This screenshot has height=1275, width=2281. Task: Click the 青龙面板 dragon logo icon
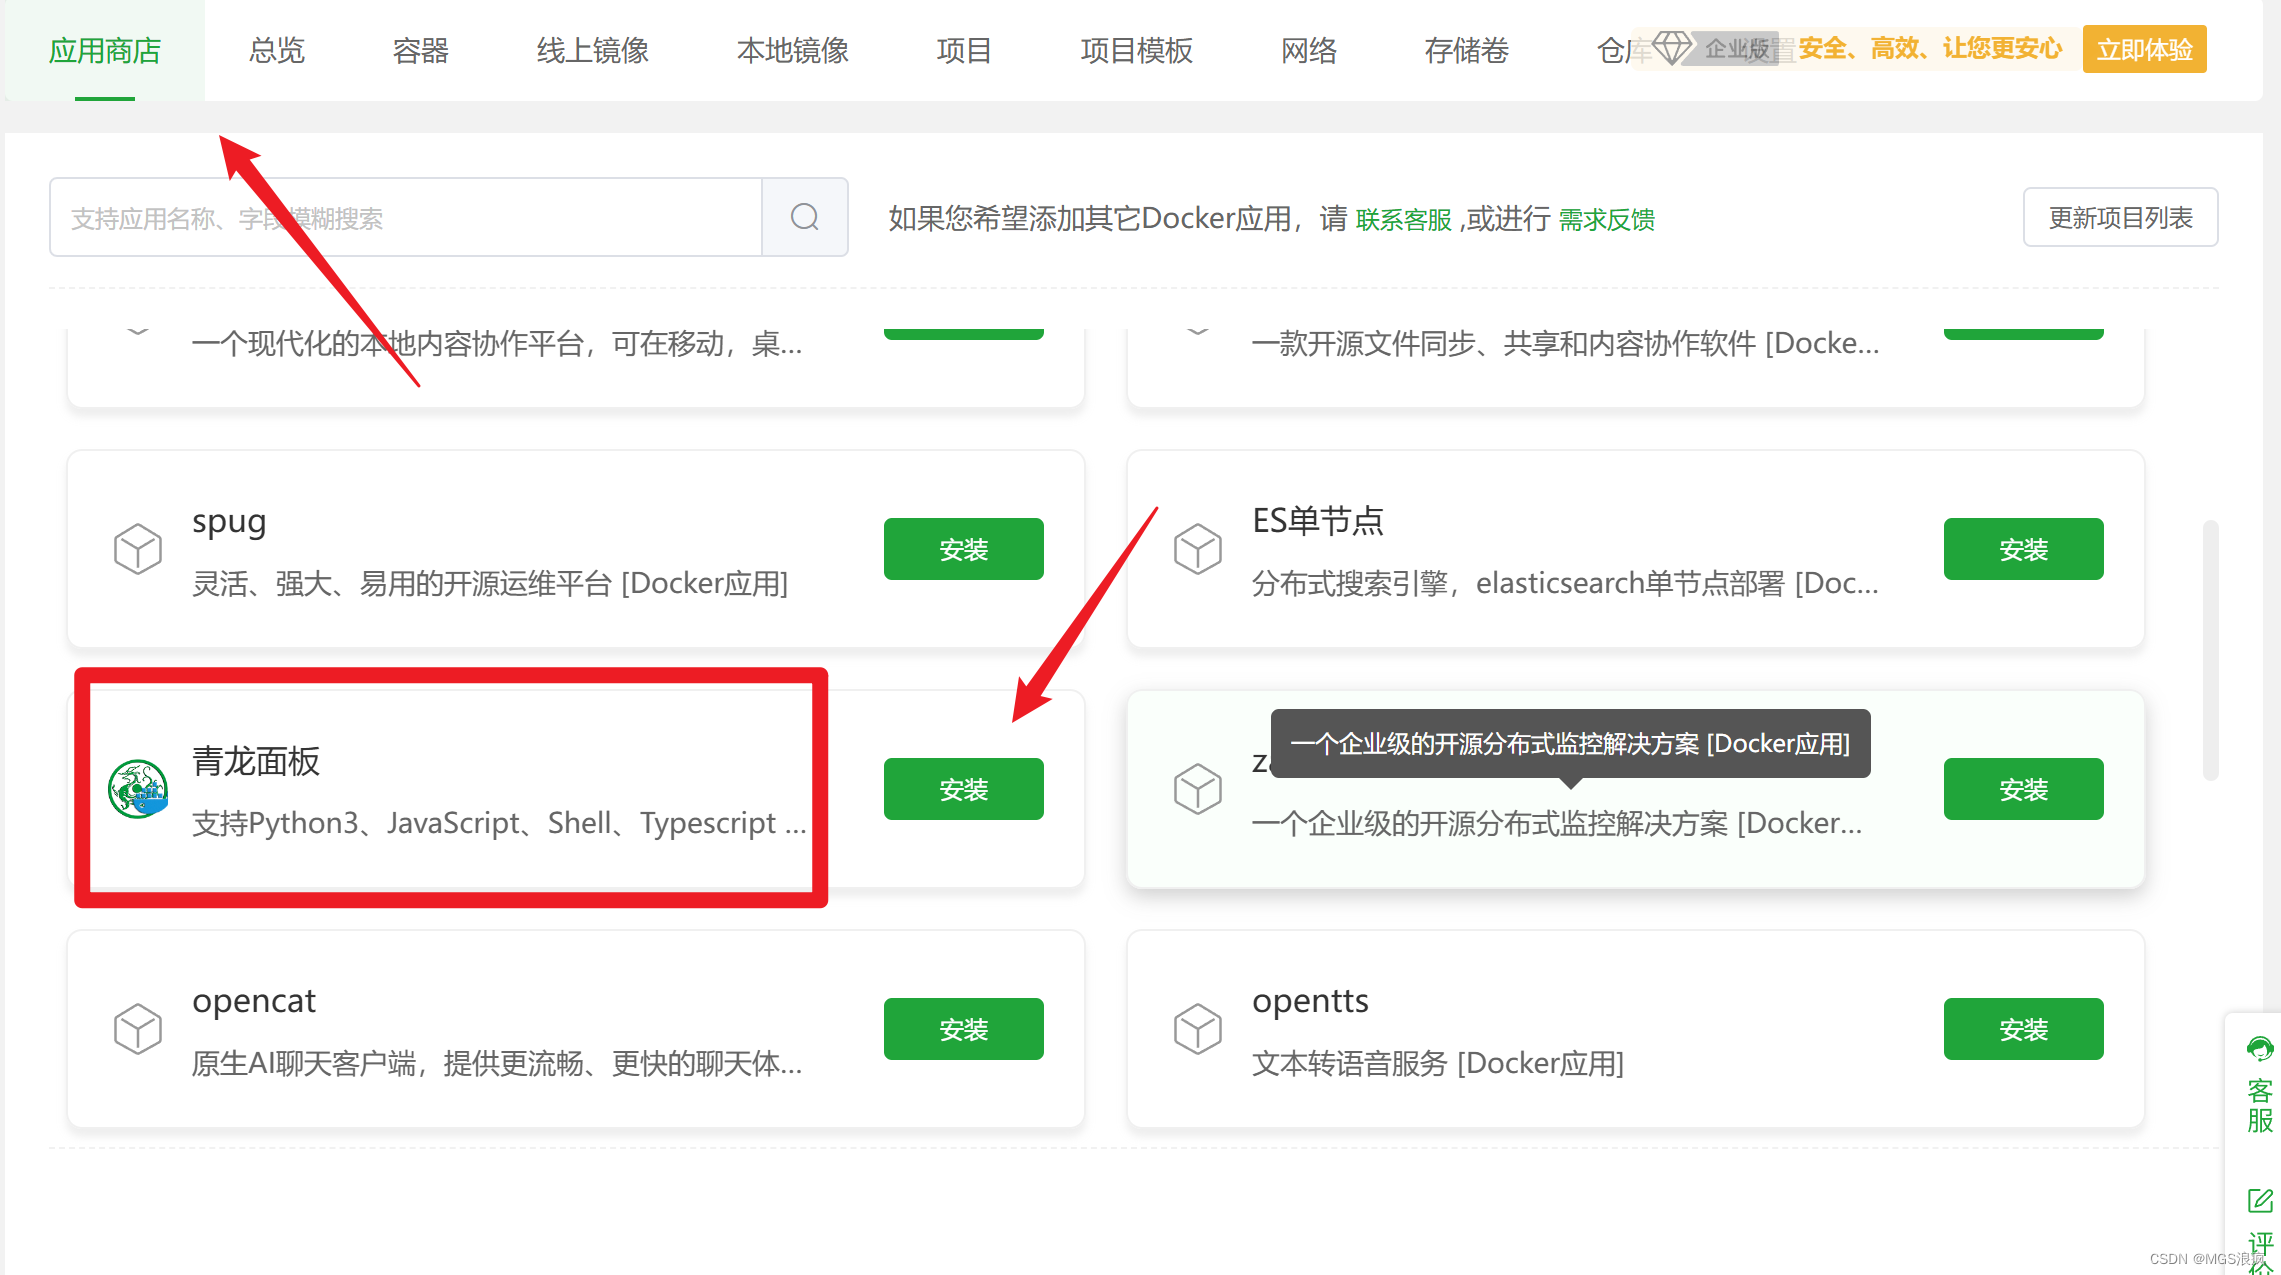click(138, 789)
